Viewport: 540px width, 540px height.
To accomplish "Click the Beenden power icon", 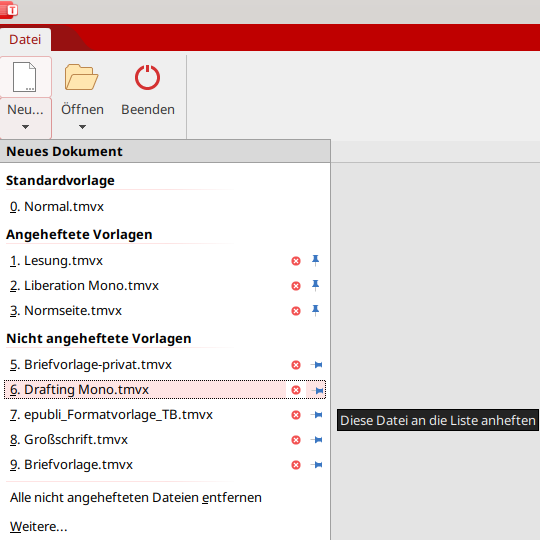I will click(x=147, y=77).
